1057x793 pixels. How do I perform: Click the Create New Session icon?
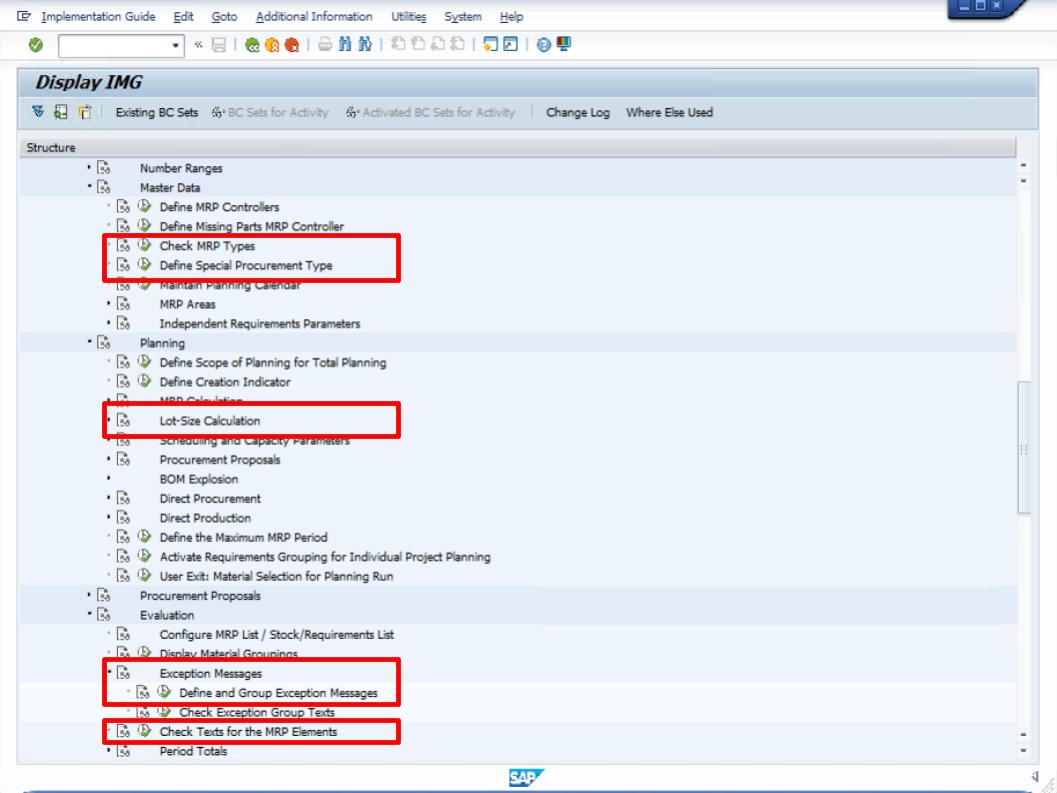tap(491, 45)
